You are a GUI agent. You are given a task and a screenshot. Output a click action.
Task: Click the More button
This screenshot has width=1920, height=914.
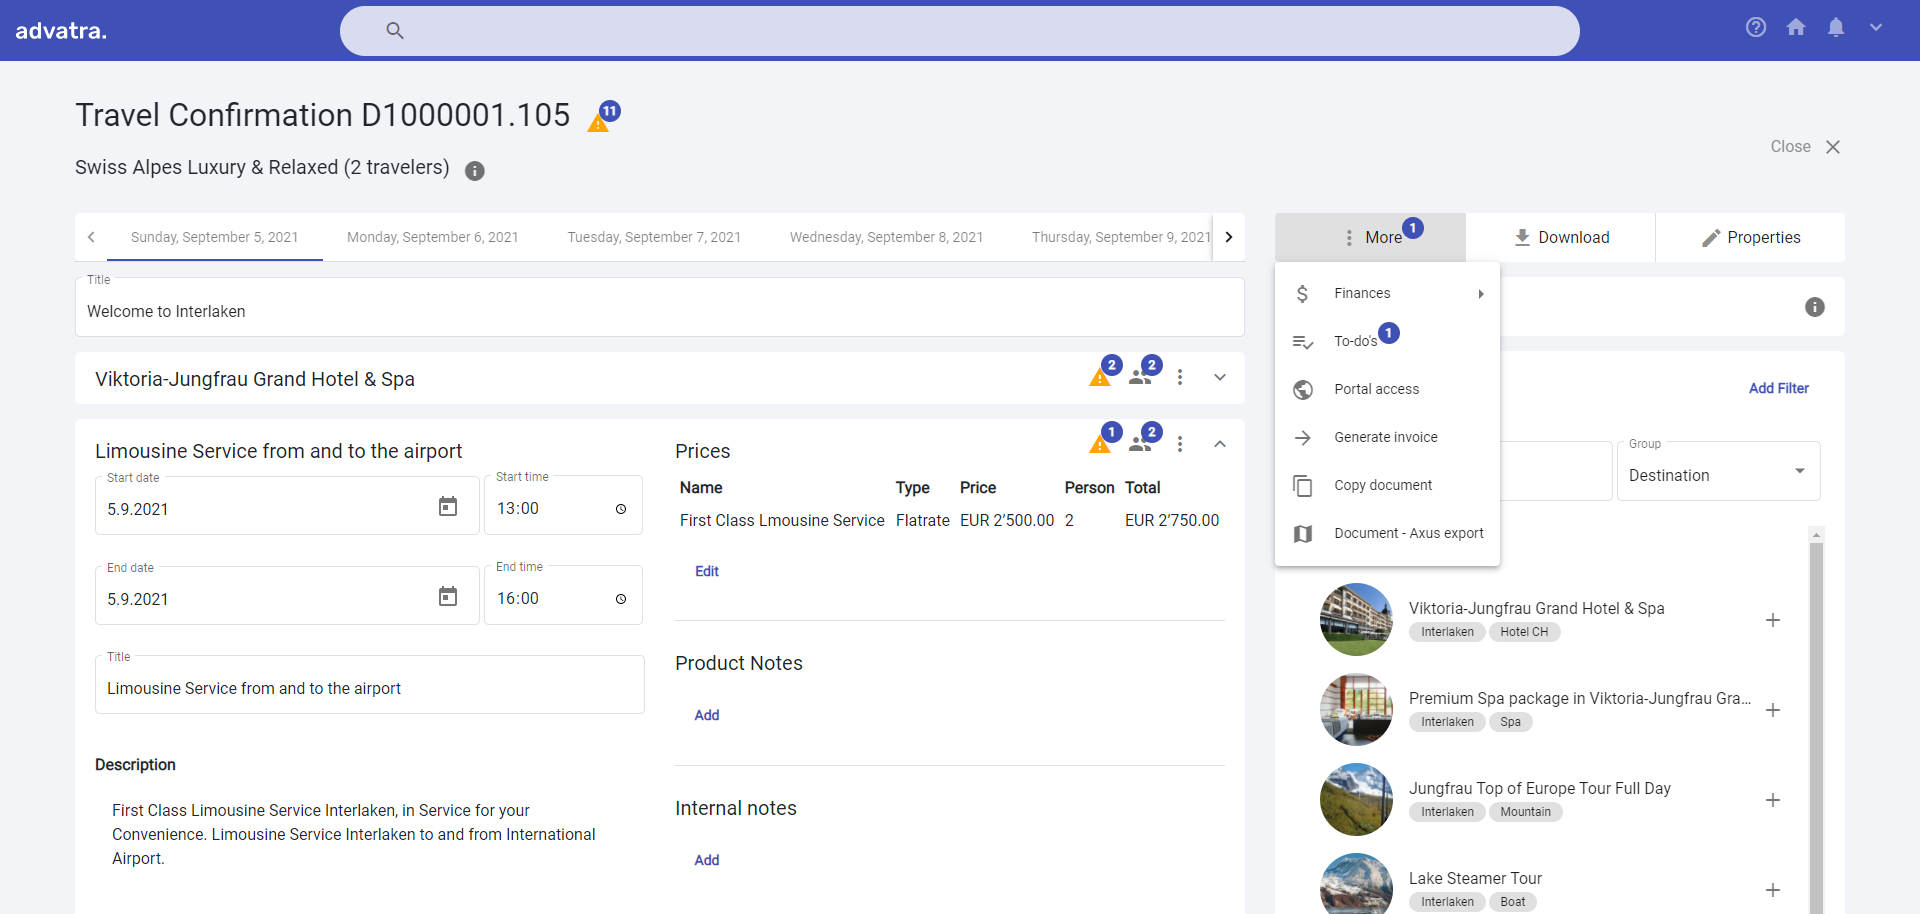point(1370,237)
